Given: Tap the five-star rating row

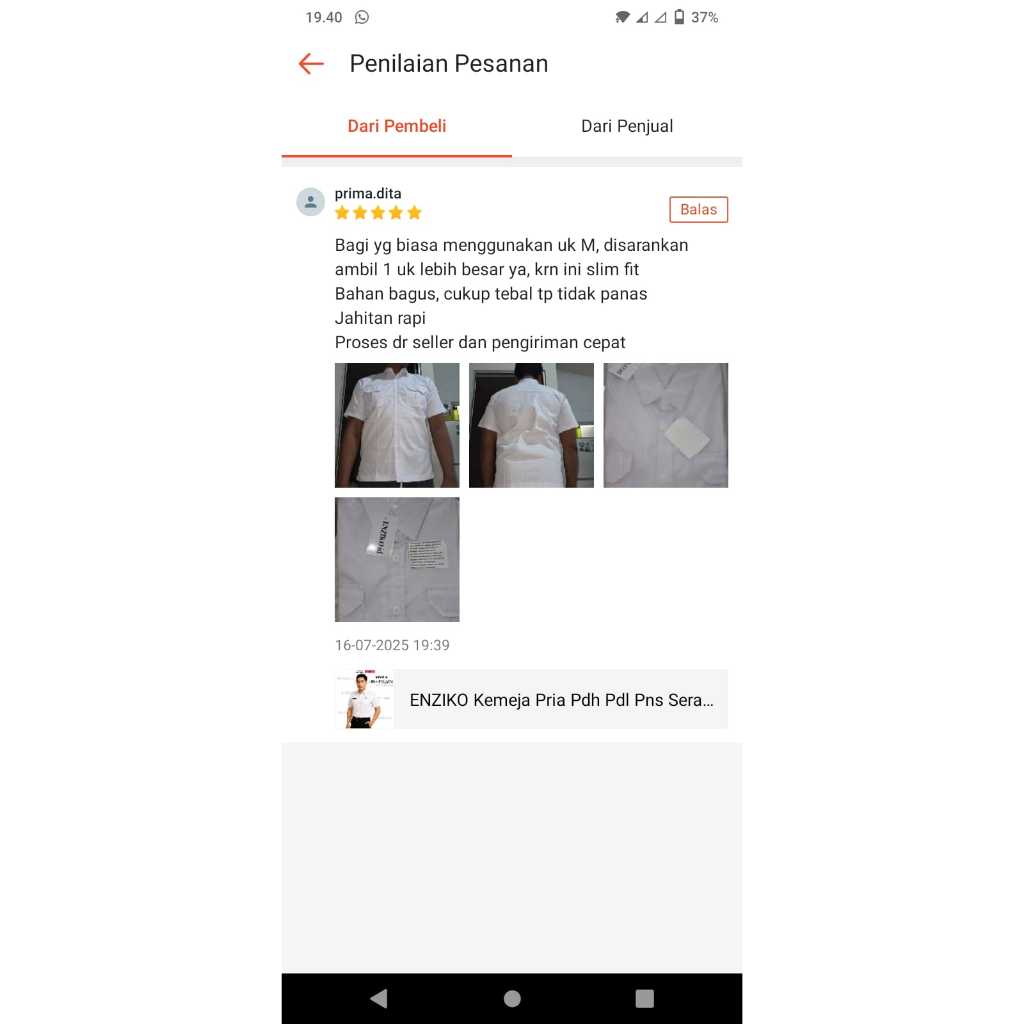Looking at the screenshot, I should pos(378,213).
